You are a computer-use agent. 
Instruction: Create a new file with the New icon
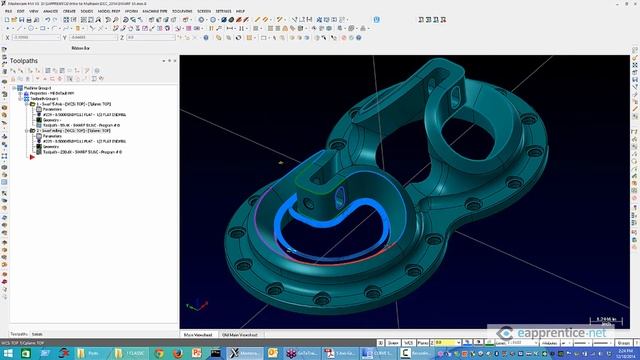[x=7, y=20]
